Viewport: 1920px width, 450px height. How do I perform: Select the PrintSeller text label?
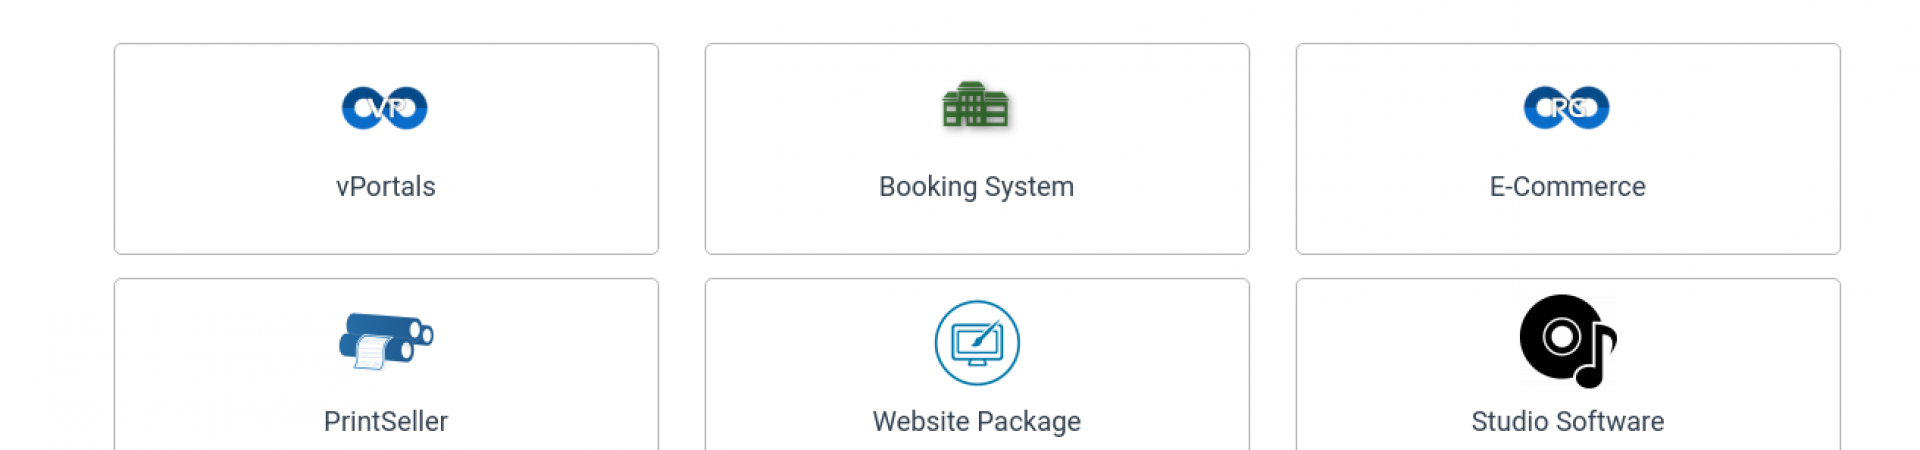(386, 421)
